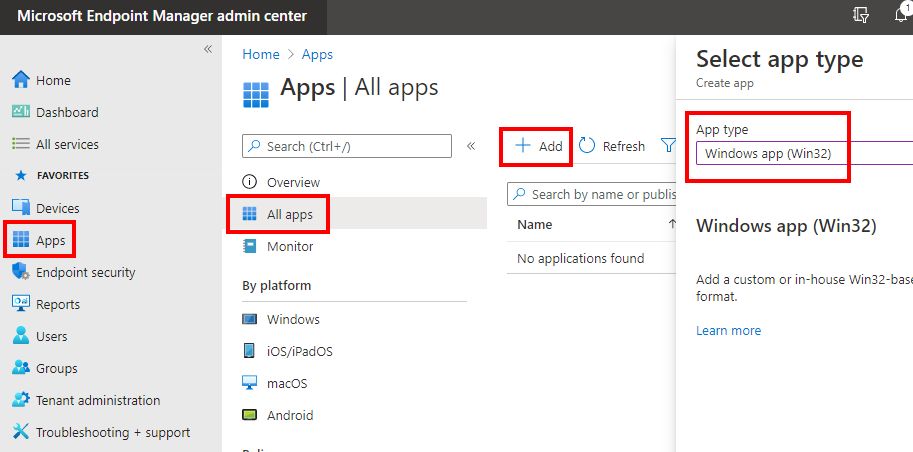The width and height of the screenshot is (913, 452).
Task: Sort by the Name column arrow
Action: pos(672,224)
